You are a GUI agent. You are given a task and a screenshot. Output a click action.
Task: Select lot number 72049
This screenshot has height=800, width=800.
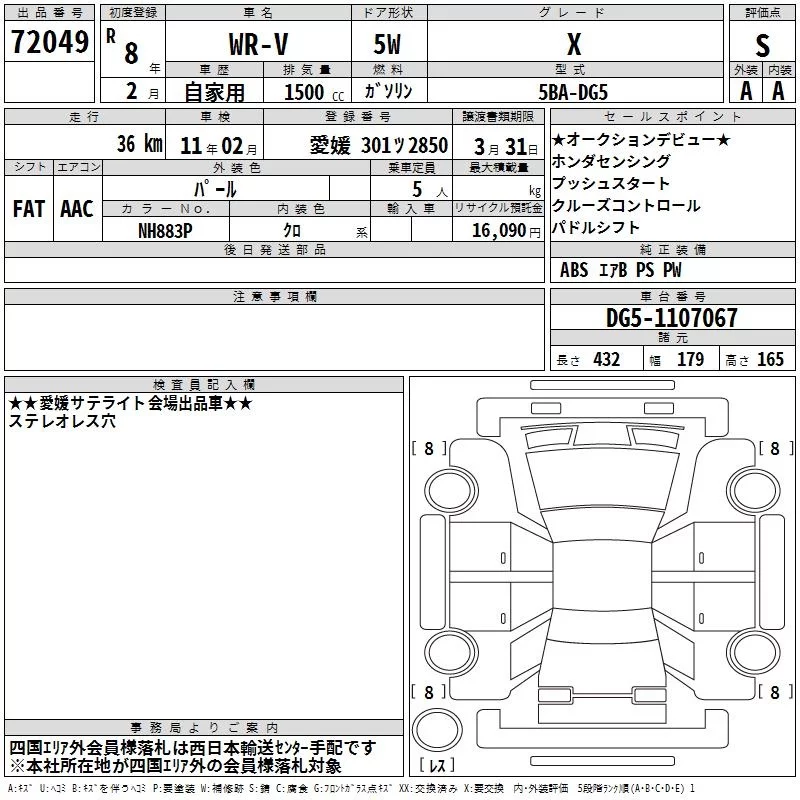49,41
